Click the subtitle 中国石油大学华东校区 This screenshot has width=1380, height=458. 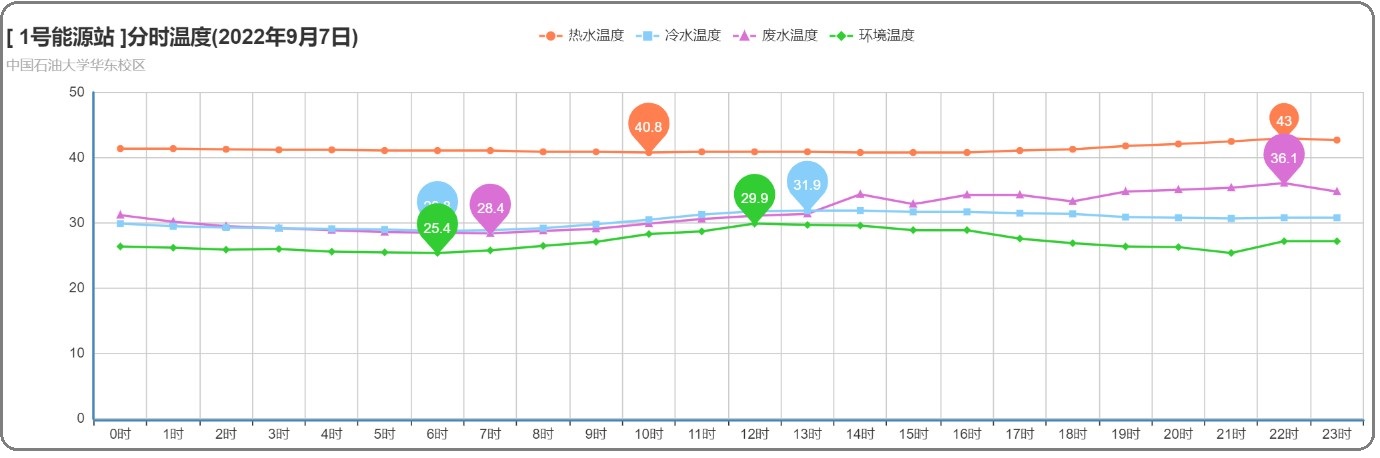tap(76, 65)
